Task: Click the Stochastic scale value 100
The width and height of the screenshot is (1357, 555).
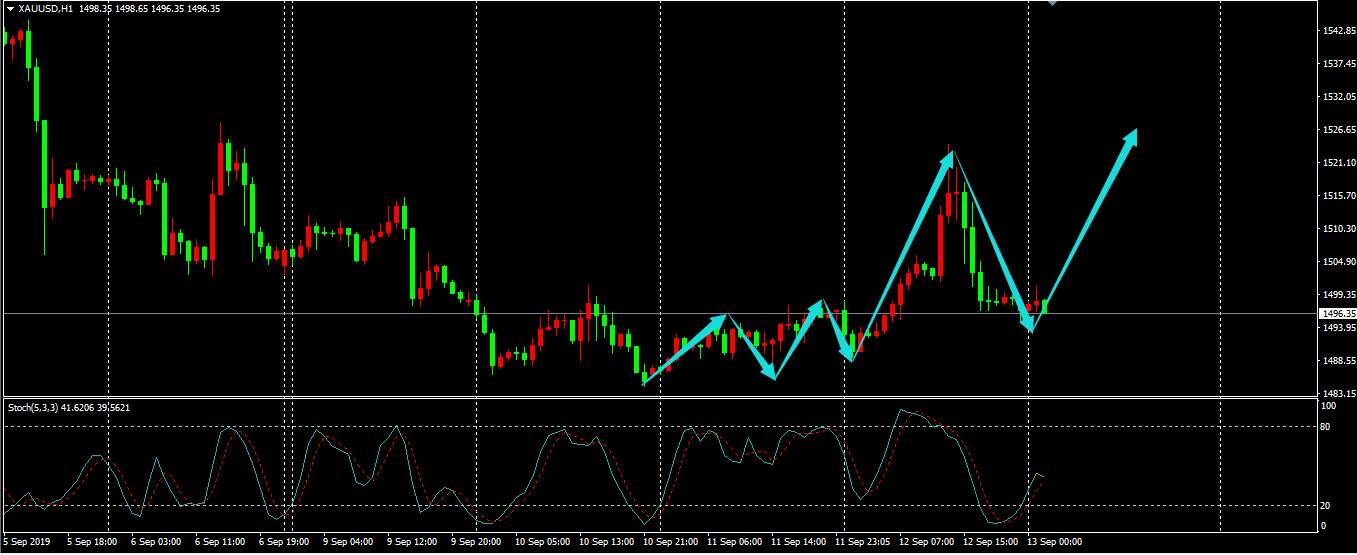Action: 1329,406
